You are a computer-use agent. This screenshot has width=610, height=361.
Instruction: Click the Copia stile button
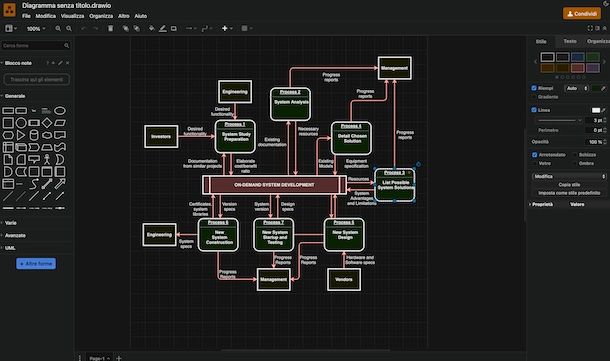(x=569, y=185)
